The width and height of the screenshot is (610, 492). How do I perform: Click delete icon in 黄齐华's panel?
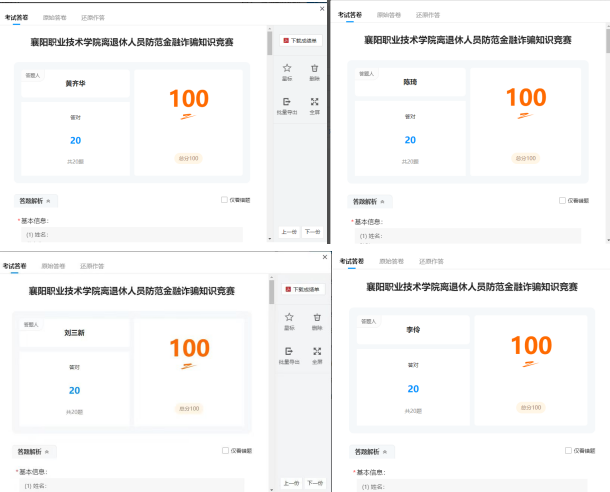pos(315,69)
